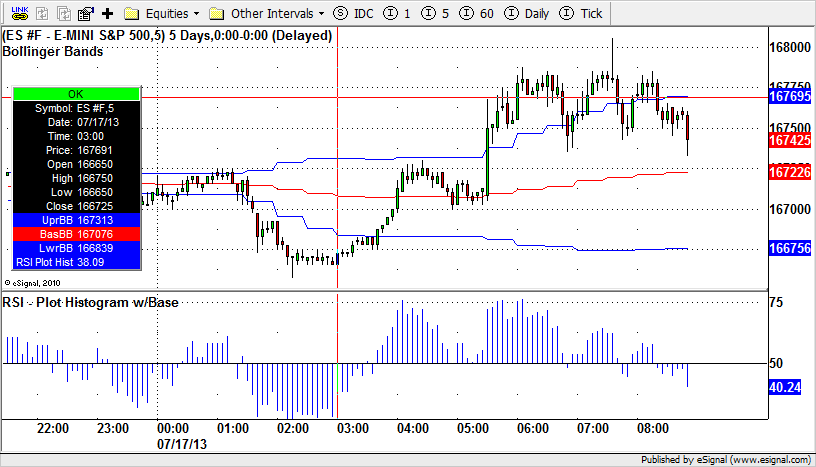Click the red 167425 last price marker
816x467 pixels.
(x=789, y=140)
